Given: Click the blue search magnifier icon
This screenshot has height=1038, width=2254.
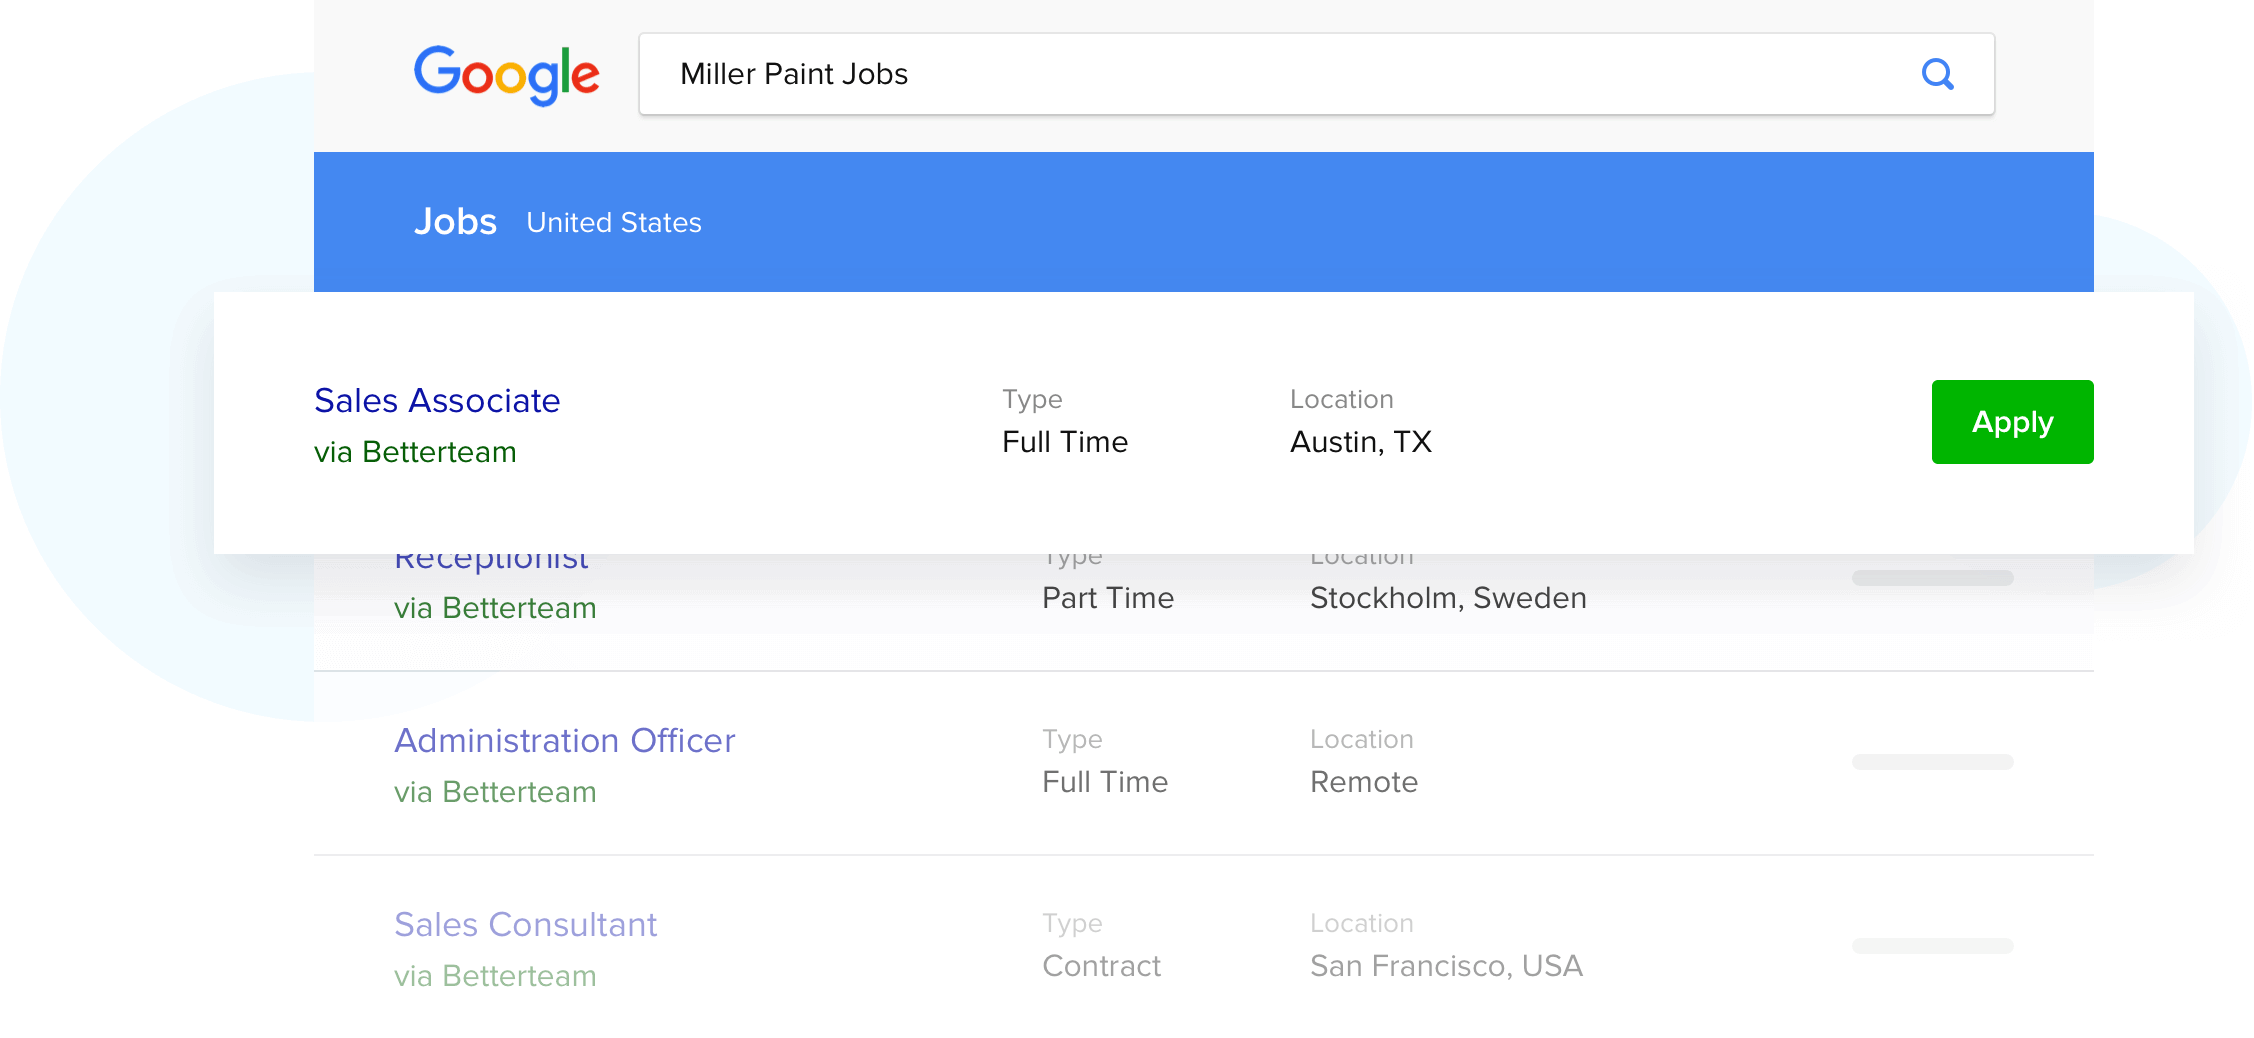Looking at the screenshot, I should pyautogui.click(x=1937, y=74).
